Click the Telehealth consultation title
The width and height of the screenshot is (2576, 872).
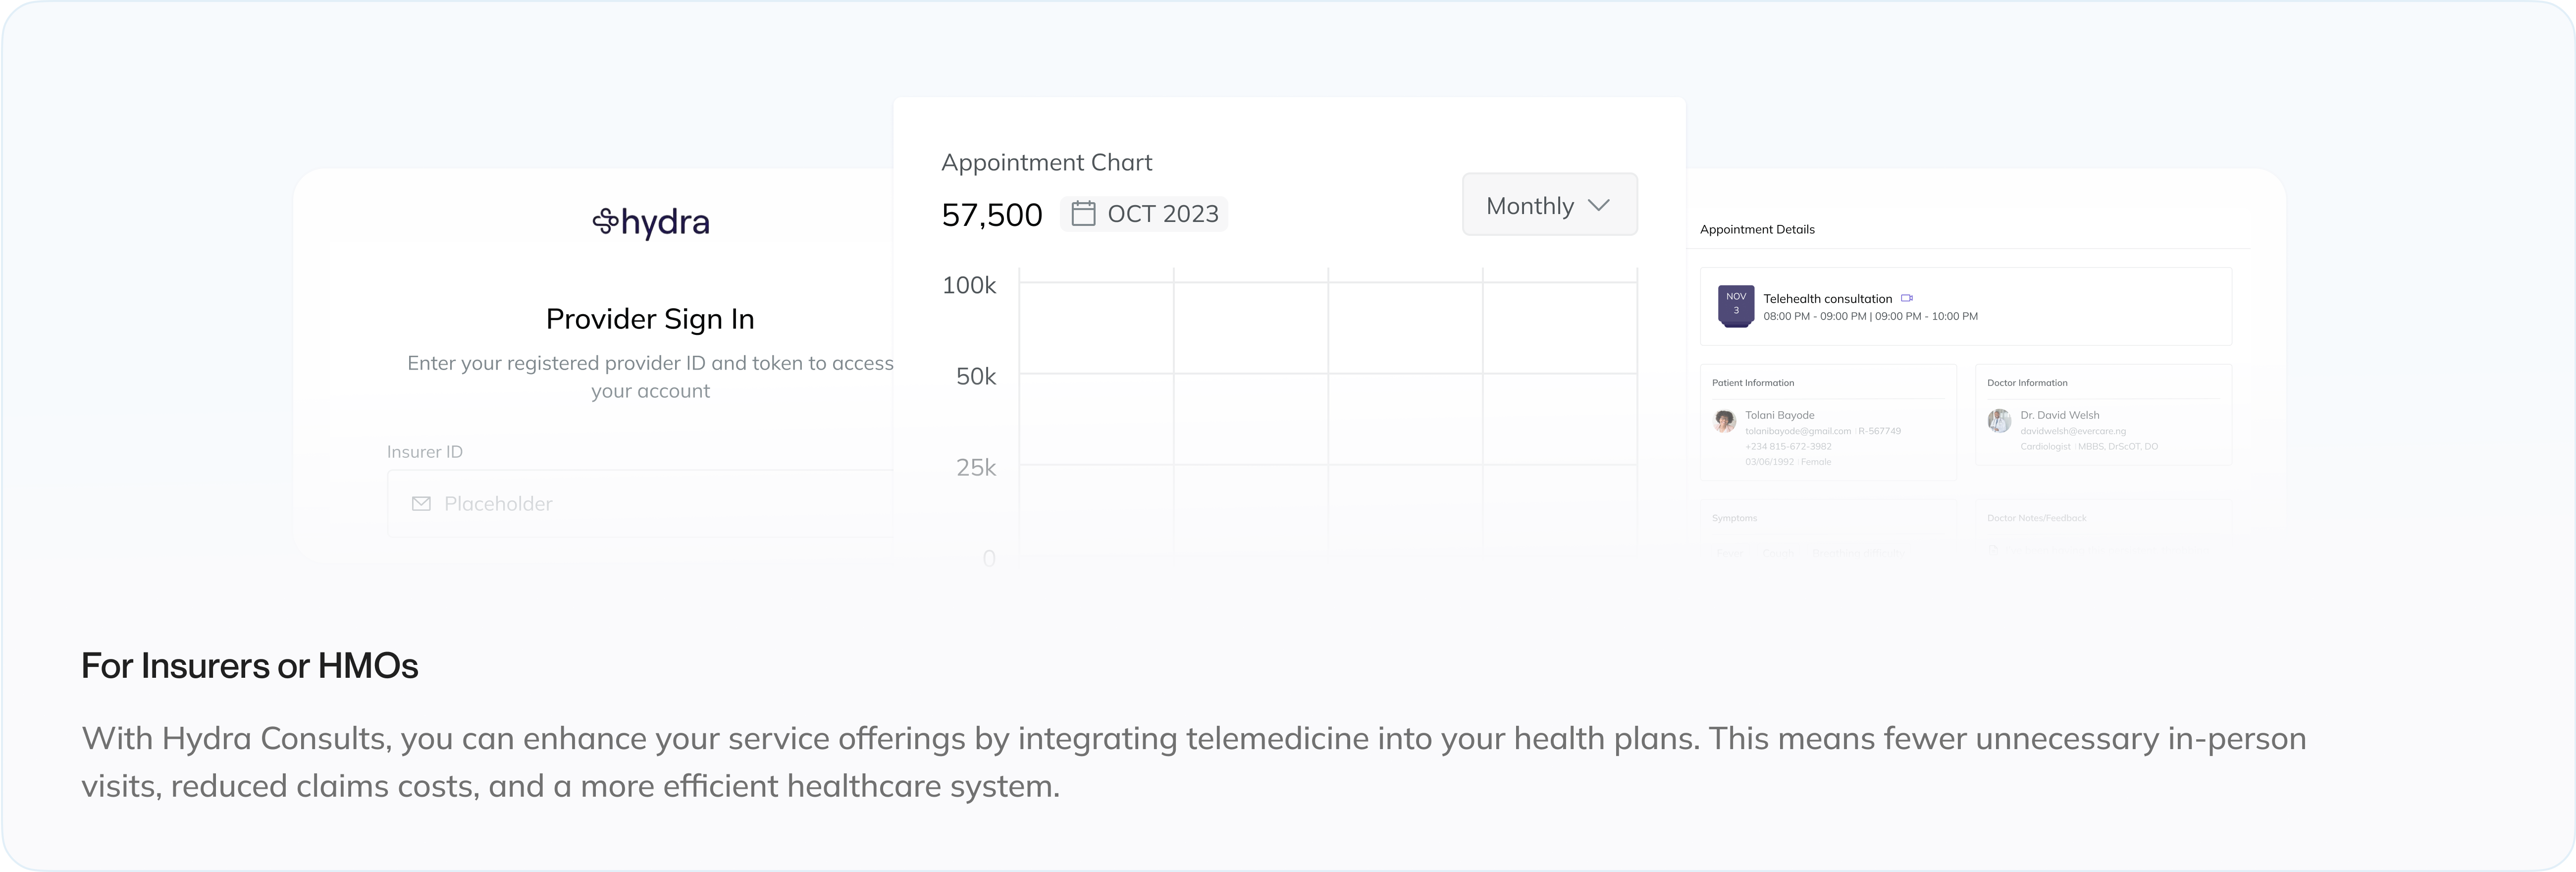1827,299
